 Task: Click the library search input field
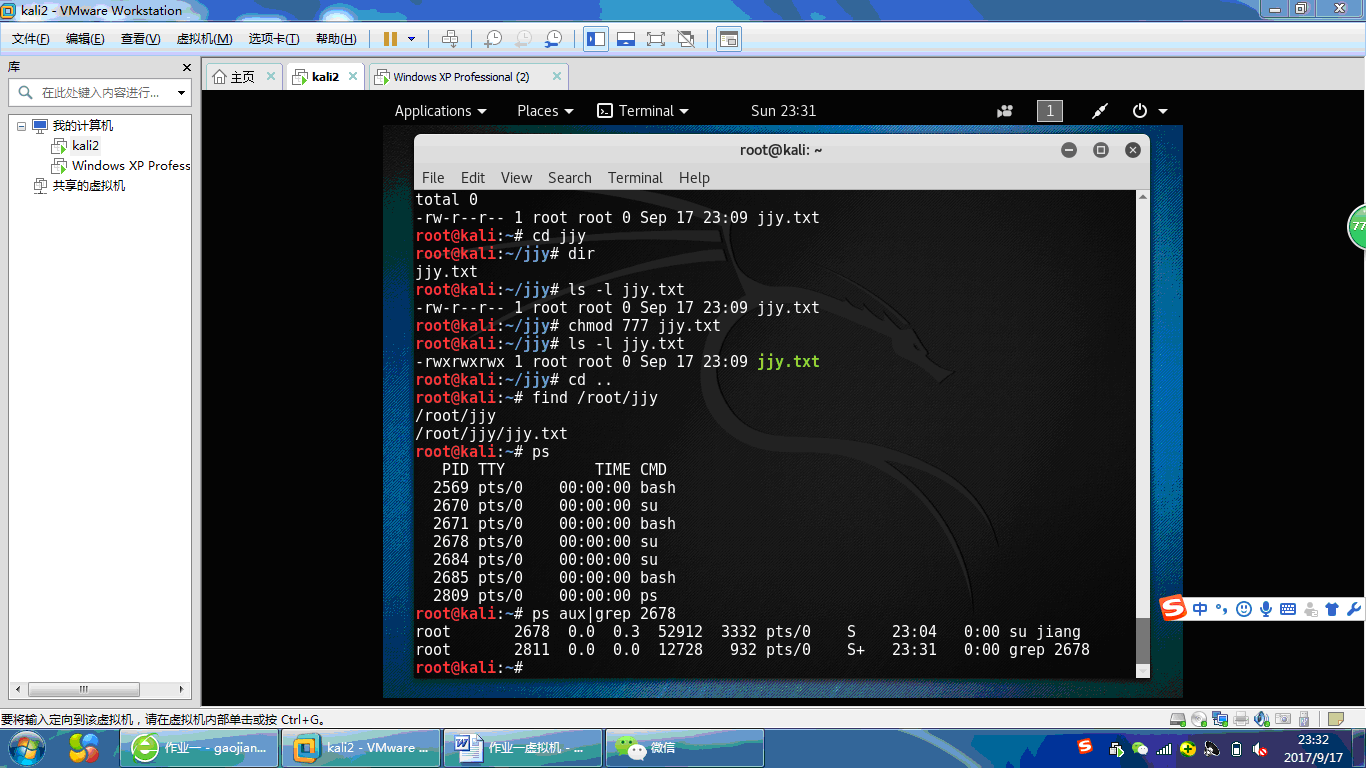point(100,93)
